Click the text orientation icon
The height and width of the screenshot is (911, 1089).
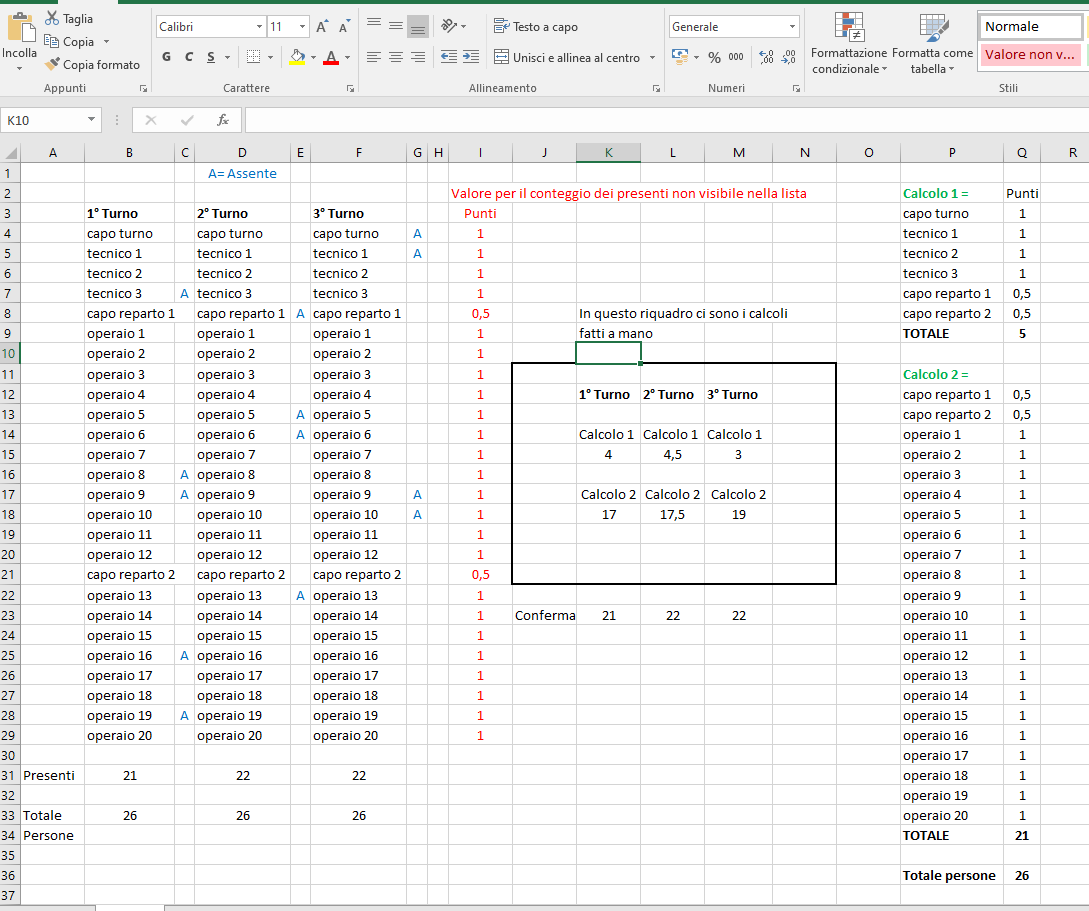(x=449, y=26)
